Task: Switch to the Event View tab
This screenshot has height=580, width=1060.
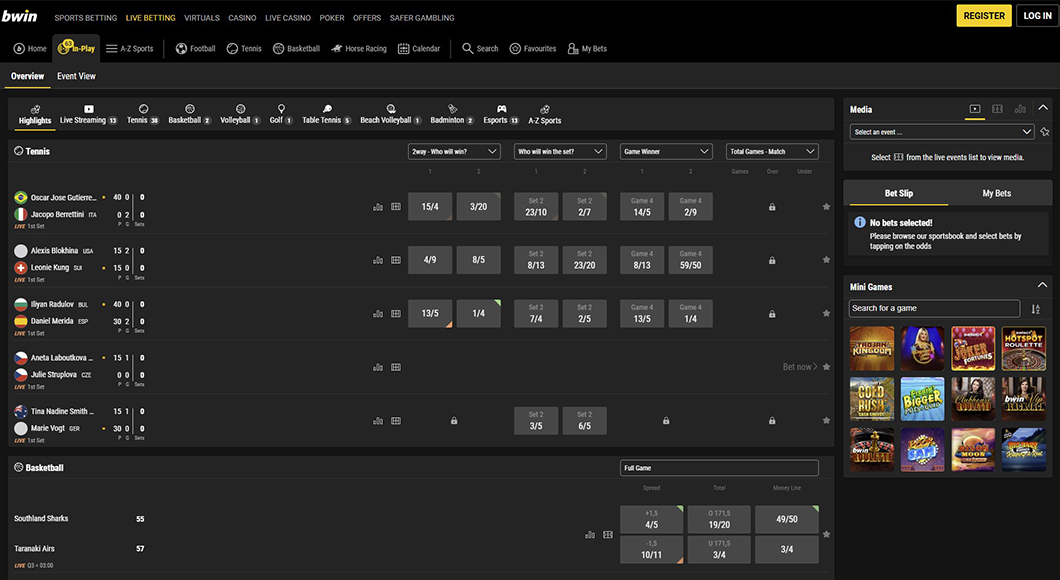Action: coord(76,76)
